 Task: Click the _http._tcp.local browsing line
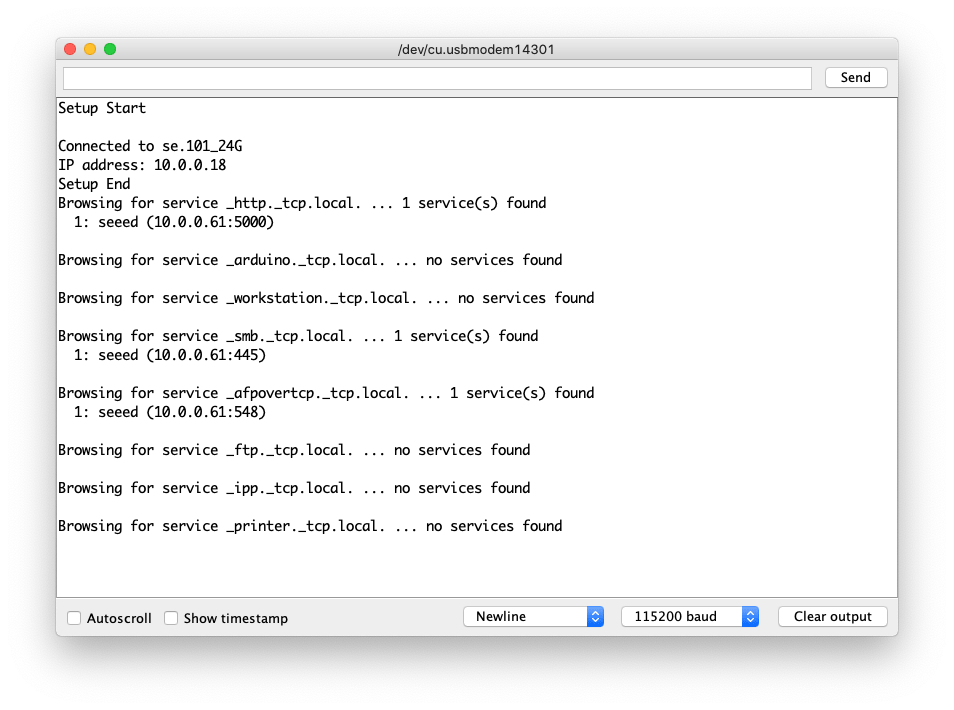(x=302, y=203)
